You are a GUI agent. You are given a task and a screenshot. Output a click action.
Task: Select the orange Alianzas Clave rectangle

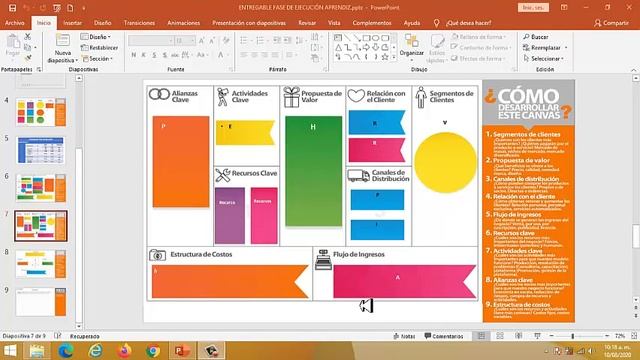tap(181, 162)
